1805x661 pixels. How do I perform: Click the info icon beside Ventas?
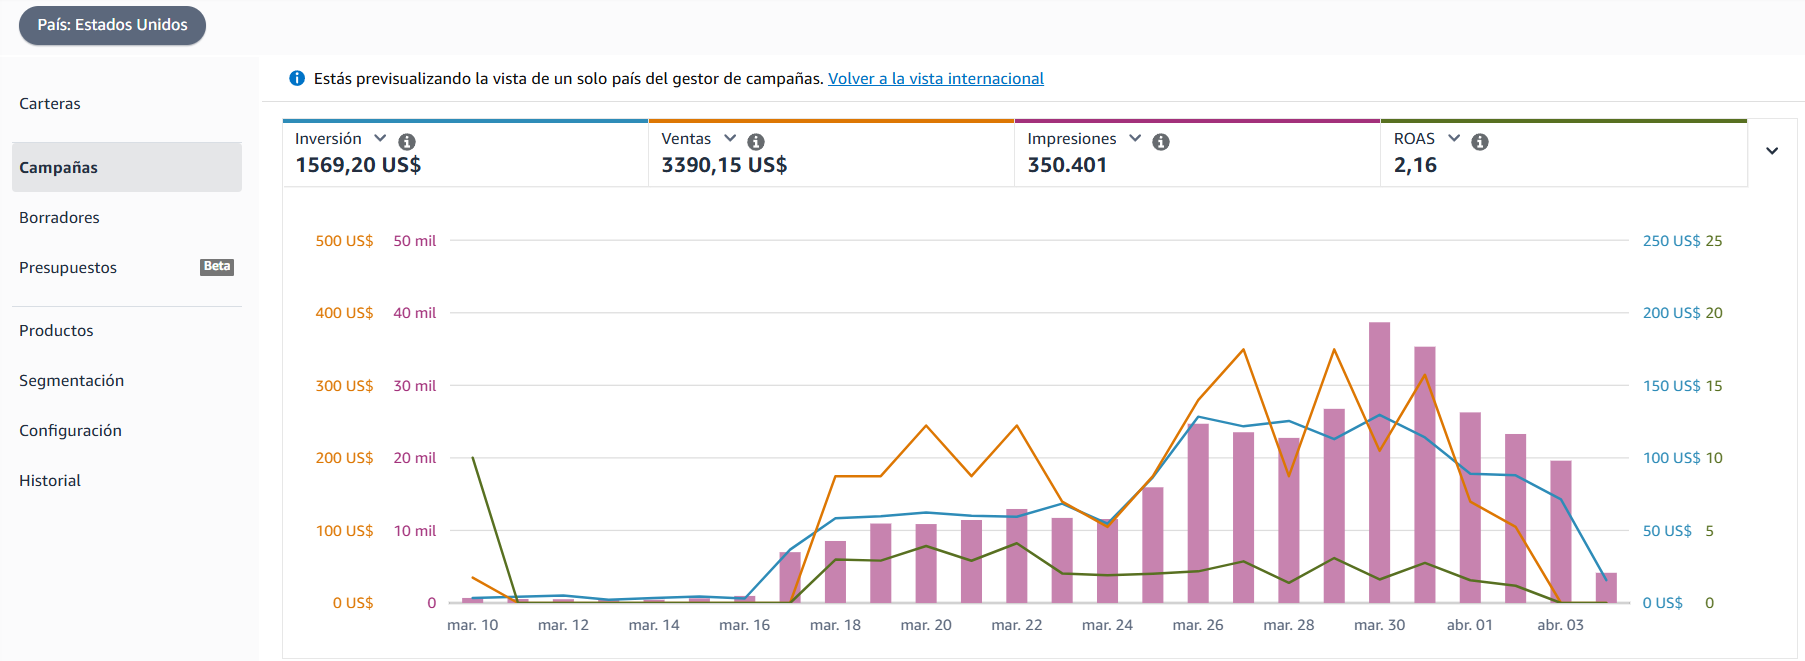[756, 142]
